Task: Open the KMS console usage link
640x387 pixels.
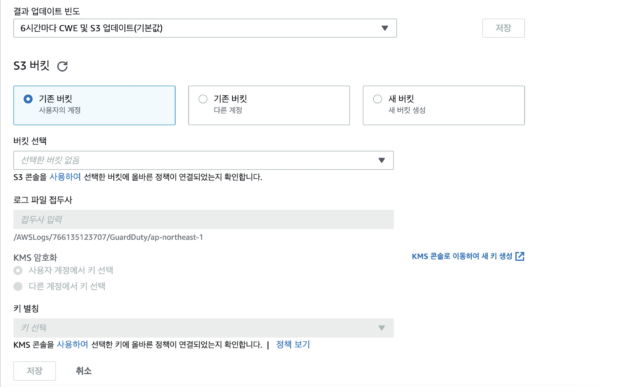Action: (x=72, y=345)
